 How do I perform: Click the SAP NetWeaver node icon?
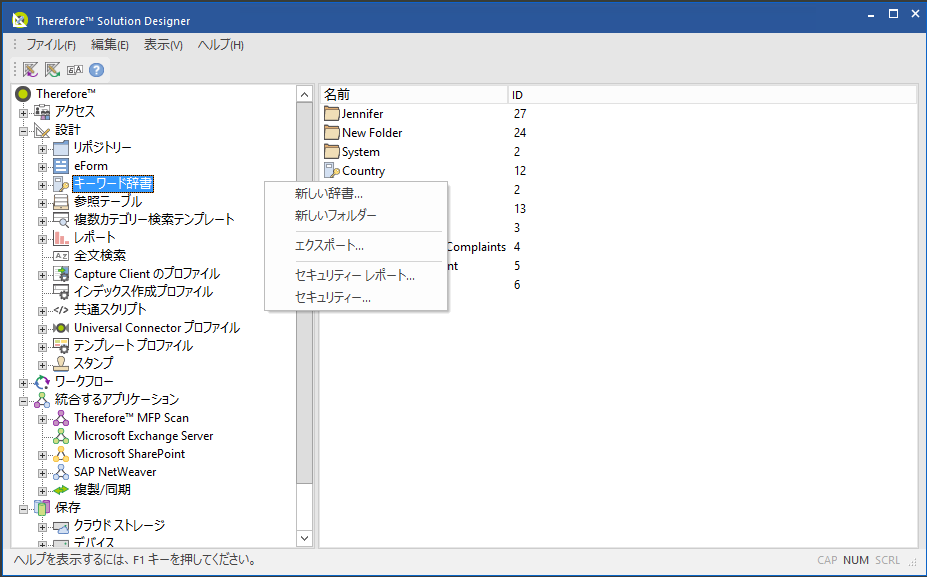click(x=61, y=472)
